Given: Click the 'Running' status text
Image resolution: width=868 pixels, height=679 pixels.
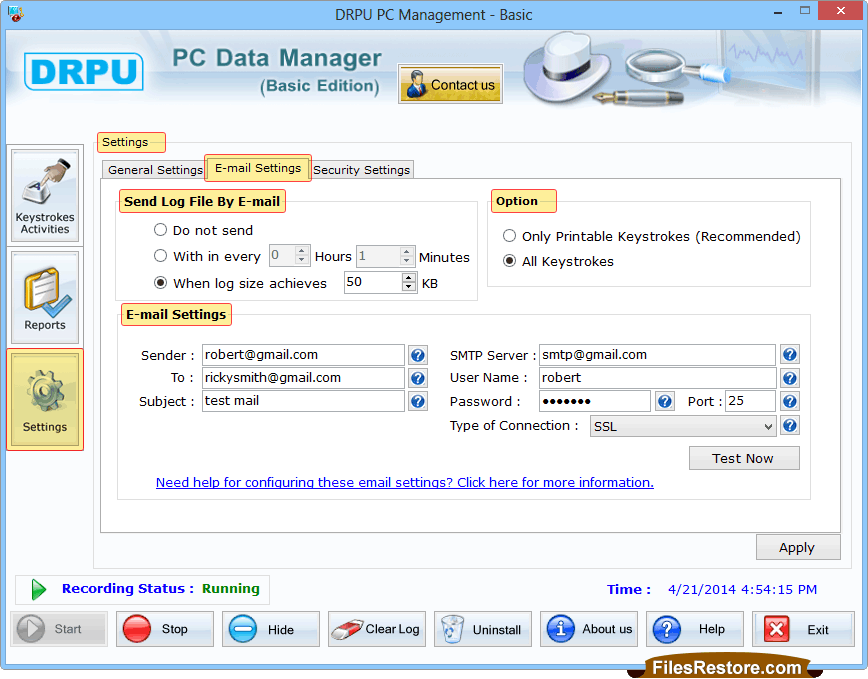Looking at the screenshot, I should coord(231,589).
